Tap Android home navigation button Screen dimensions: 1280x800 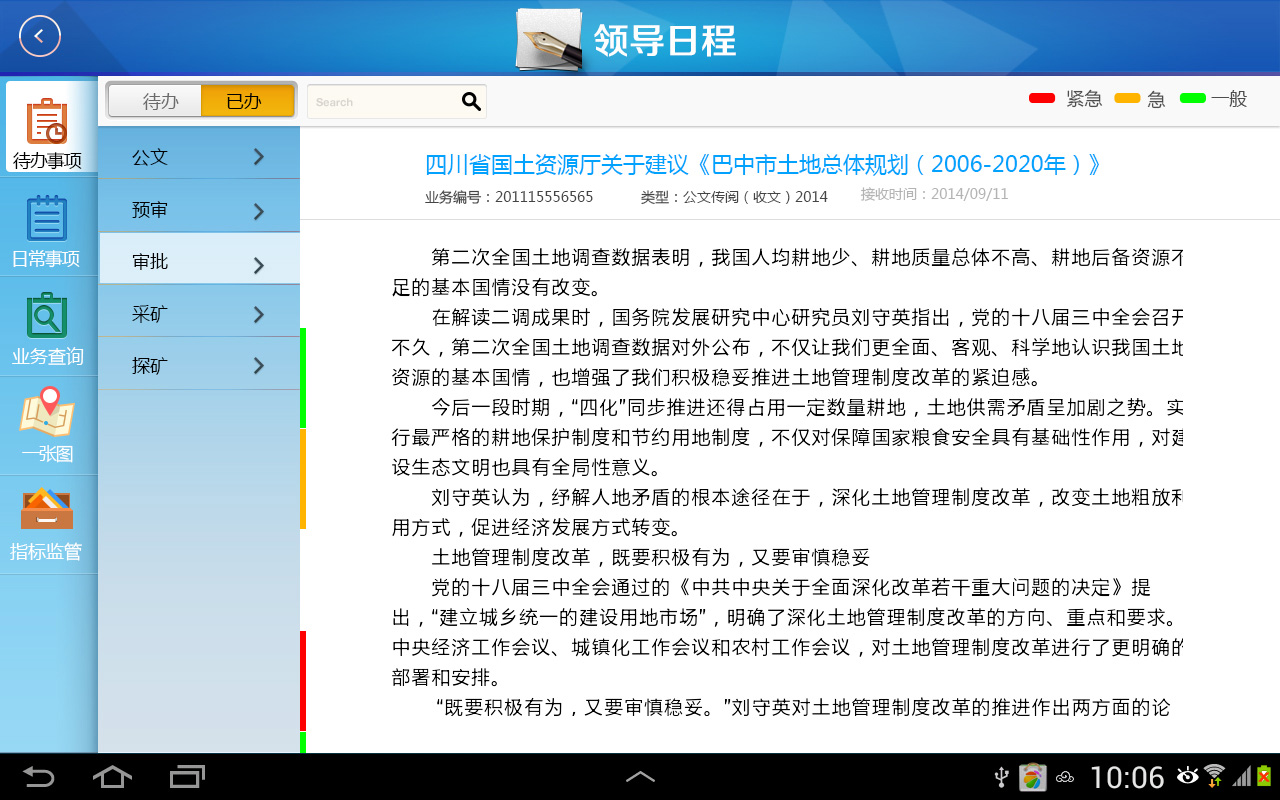pos(112,776)
